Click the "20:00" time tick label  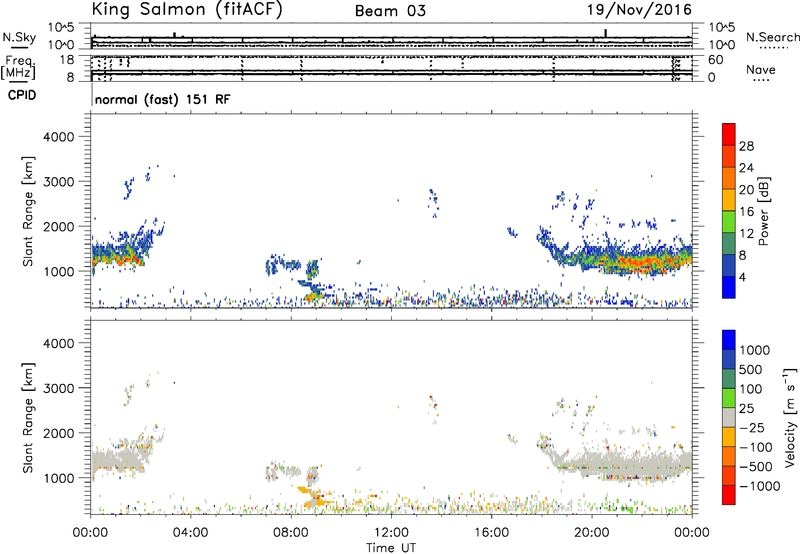click(x=591, y=533)
